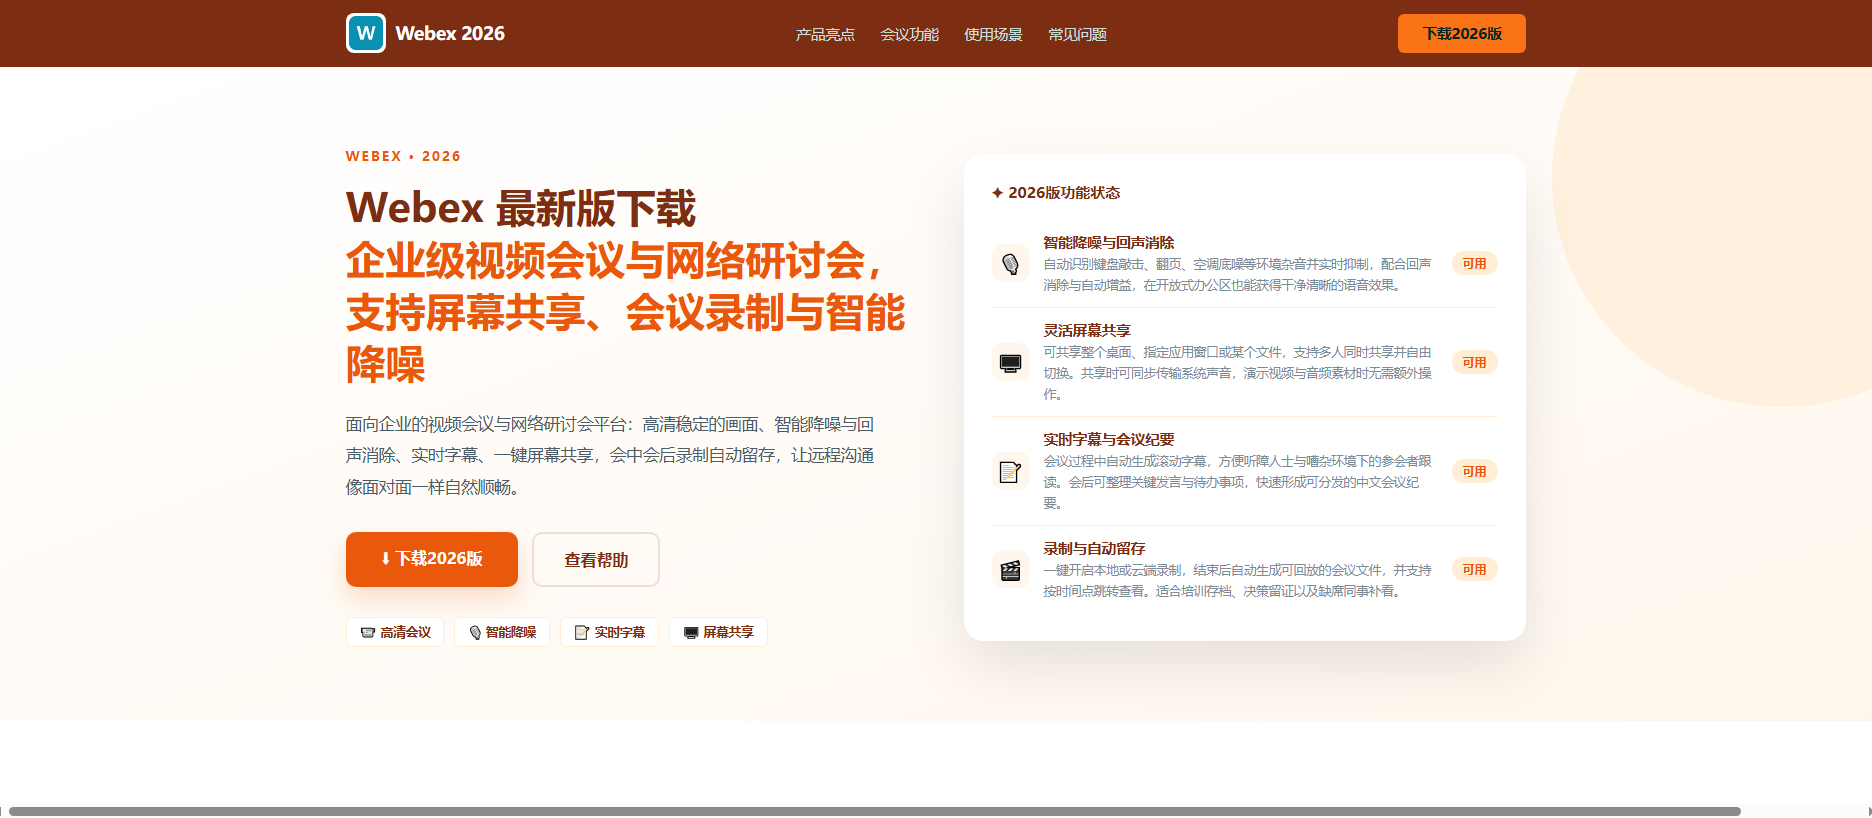Click the clapperboard icon beside 录制与自动留存
The height and width of the screenshot is (818, 1872).
(x=1010, y=570)
